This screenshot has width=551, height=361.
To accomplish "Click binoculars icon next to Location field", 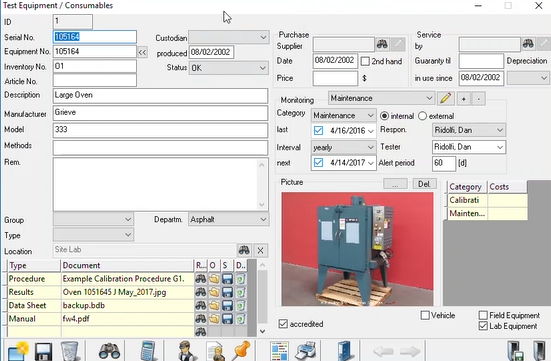I will click(244, 251).
